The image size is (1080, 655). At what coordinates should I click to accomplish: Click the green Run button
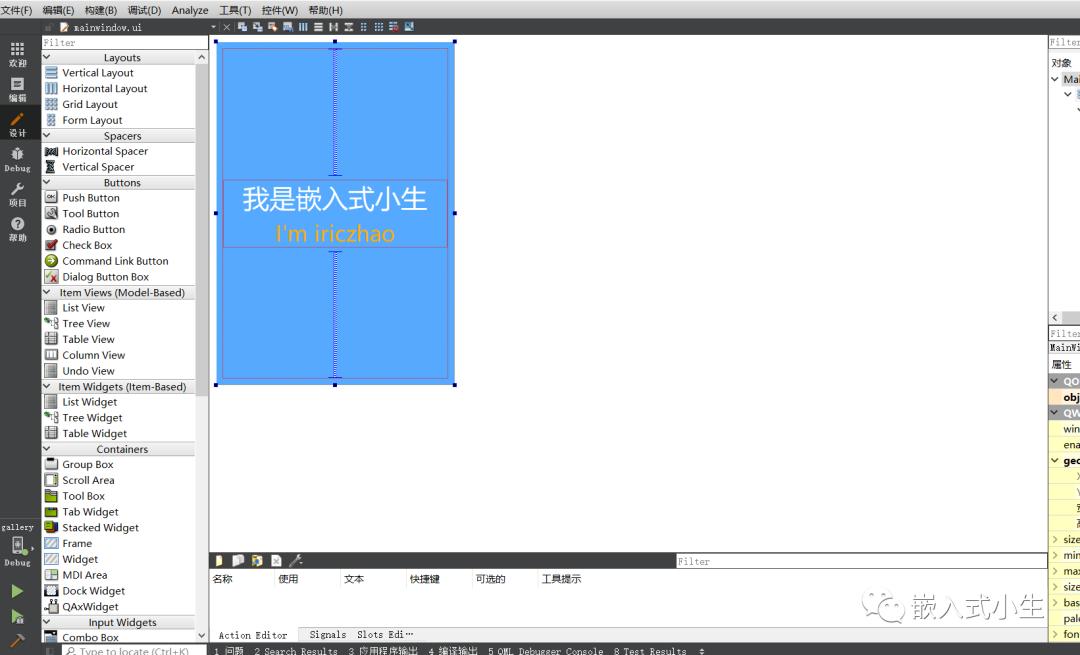pos(17,591)
